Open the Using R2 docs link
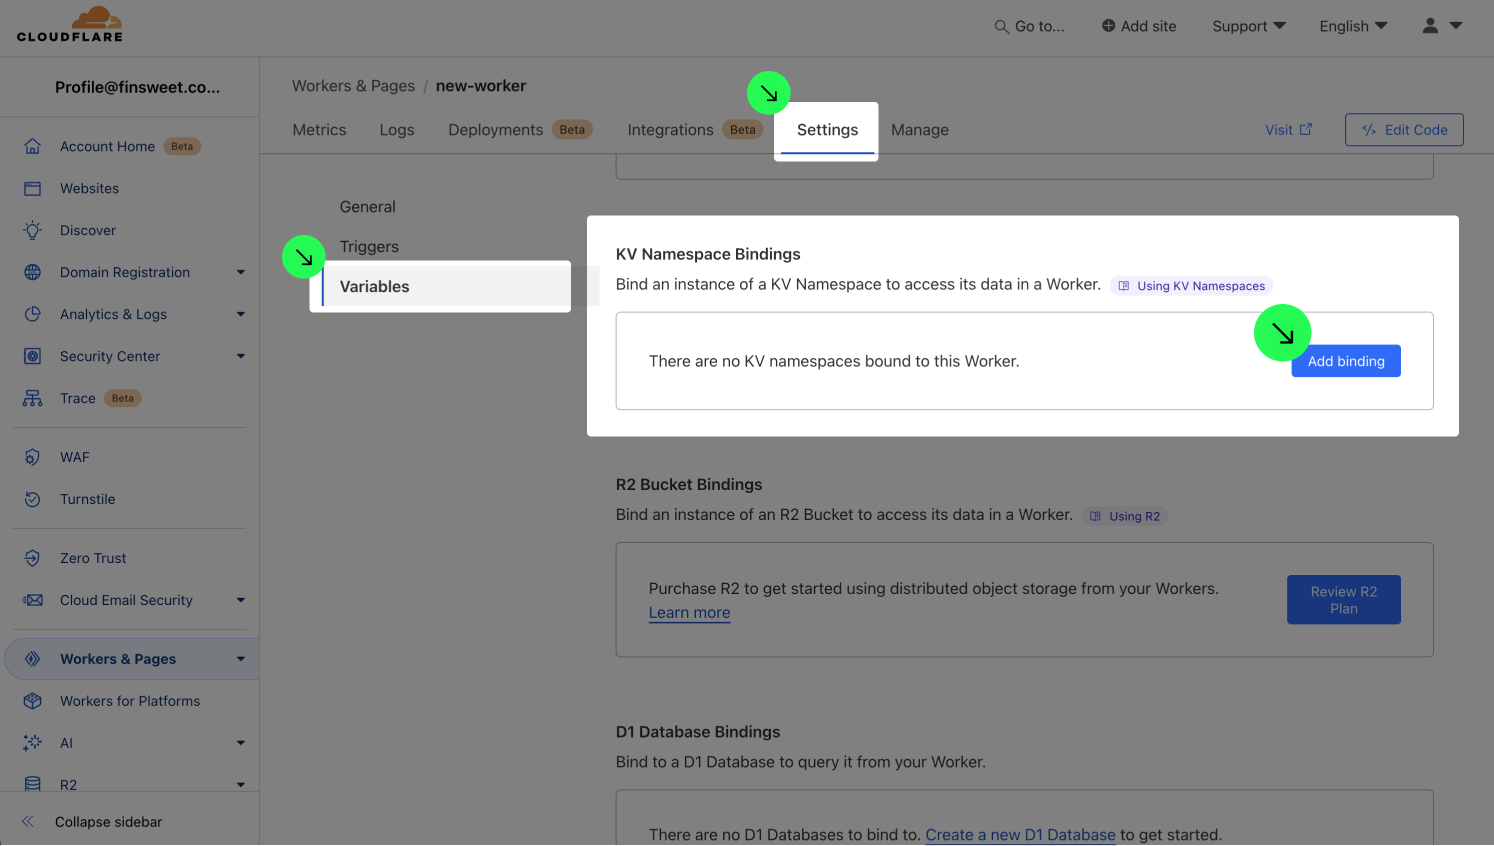This screenshot has width=1494, height=846. (1125, 516)
